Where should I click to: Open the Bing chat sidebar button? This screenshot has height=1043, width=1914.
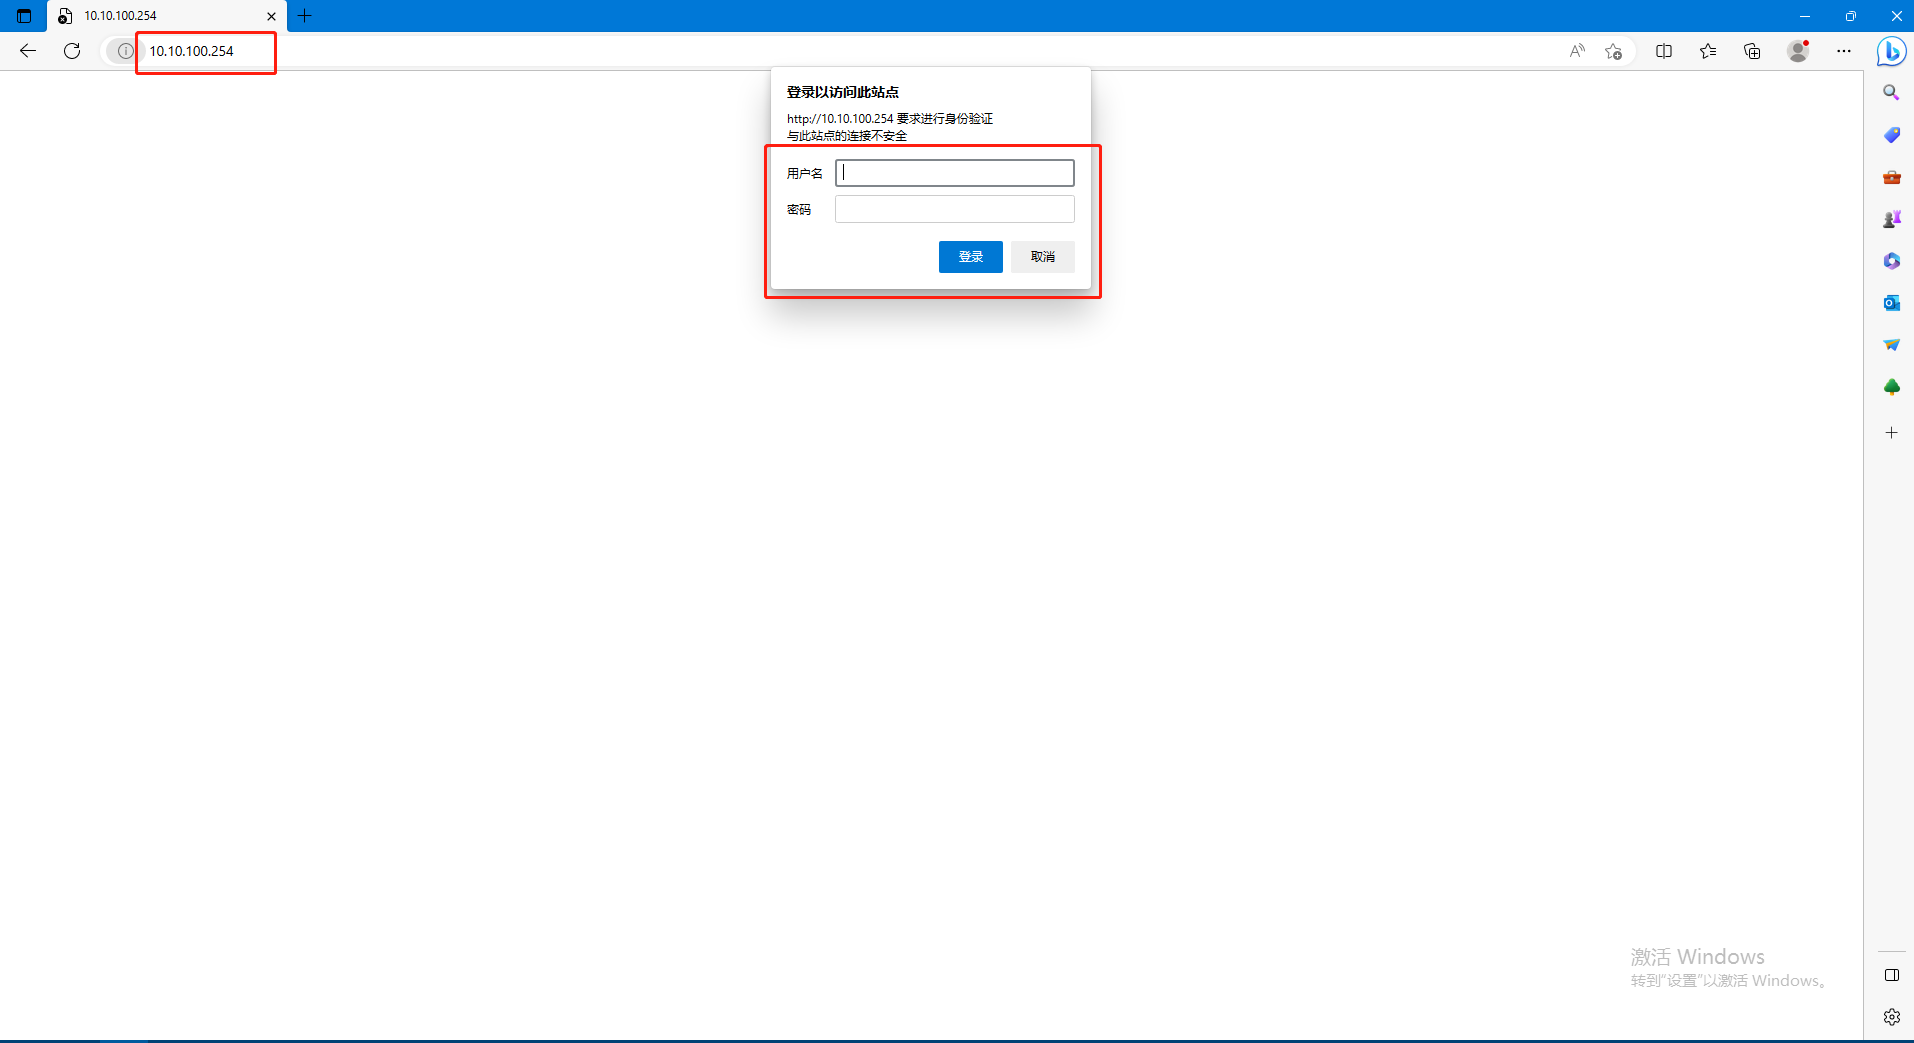coord(1890,51)
